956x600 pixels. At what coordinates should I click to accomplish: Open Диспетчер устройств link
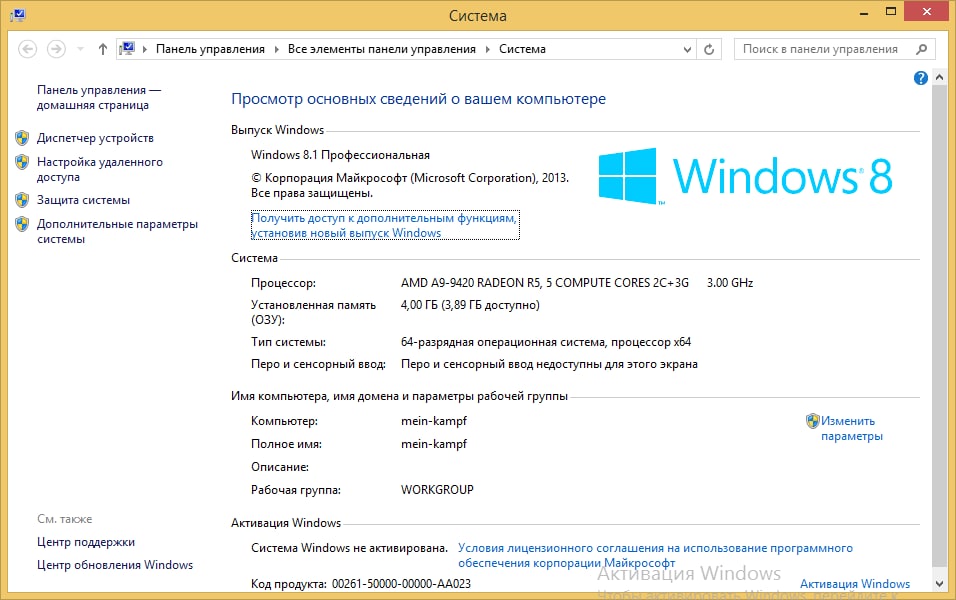(95, 138)
